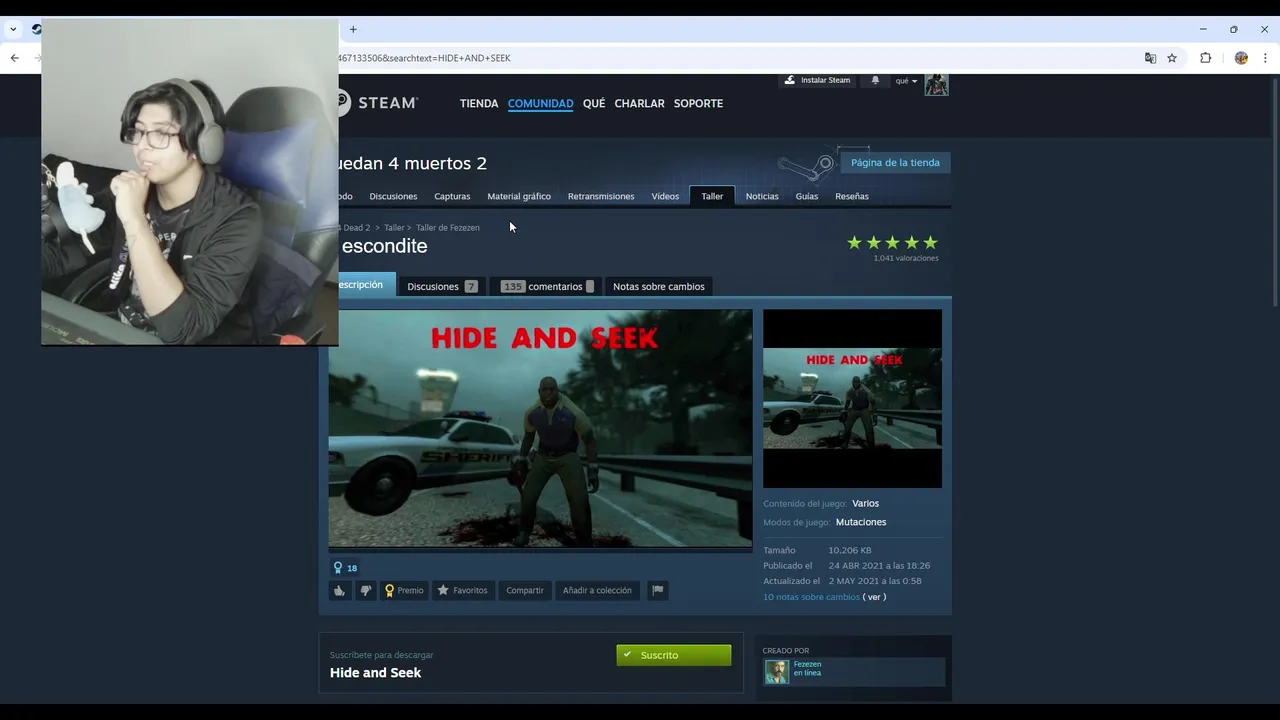Click the Compartir button
1280x720 pixels.
525,590
